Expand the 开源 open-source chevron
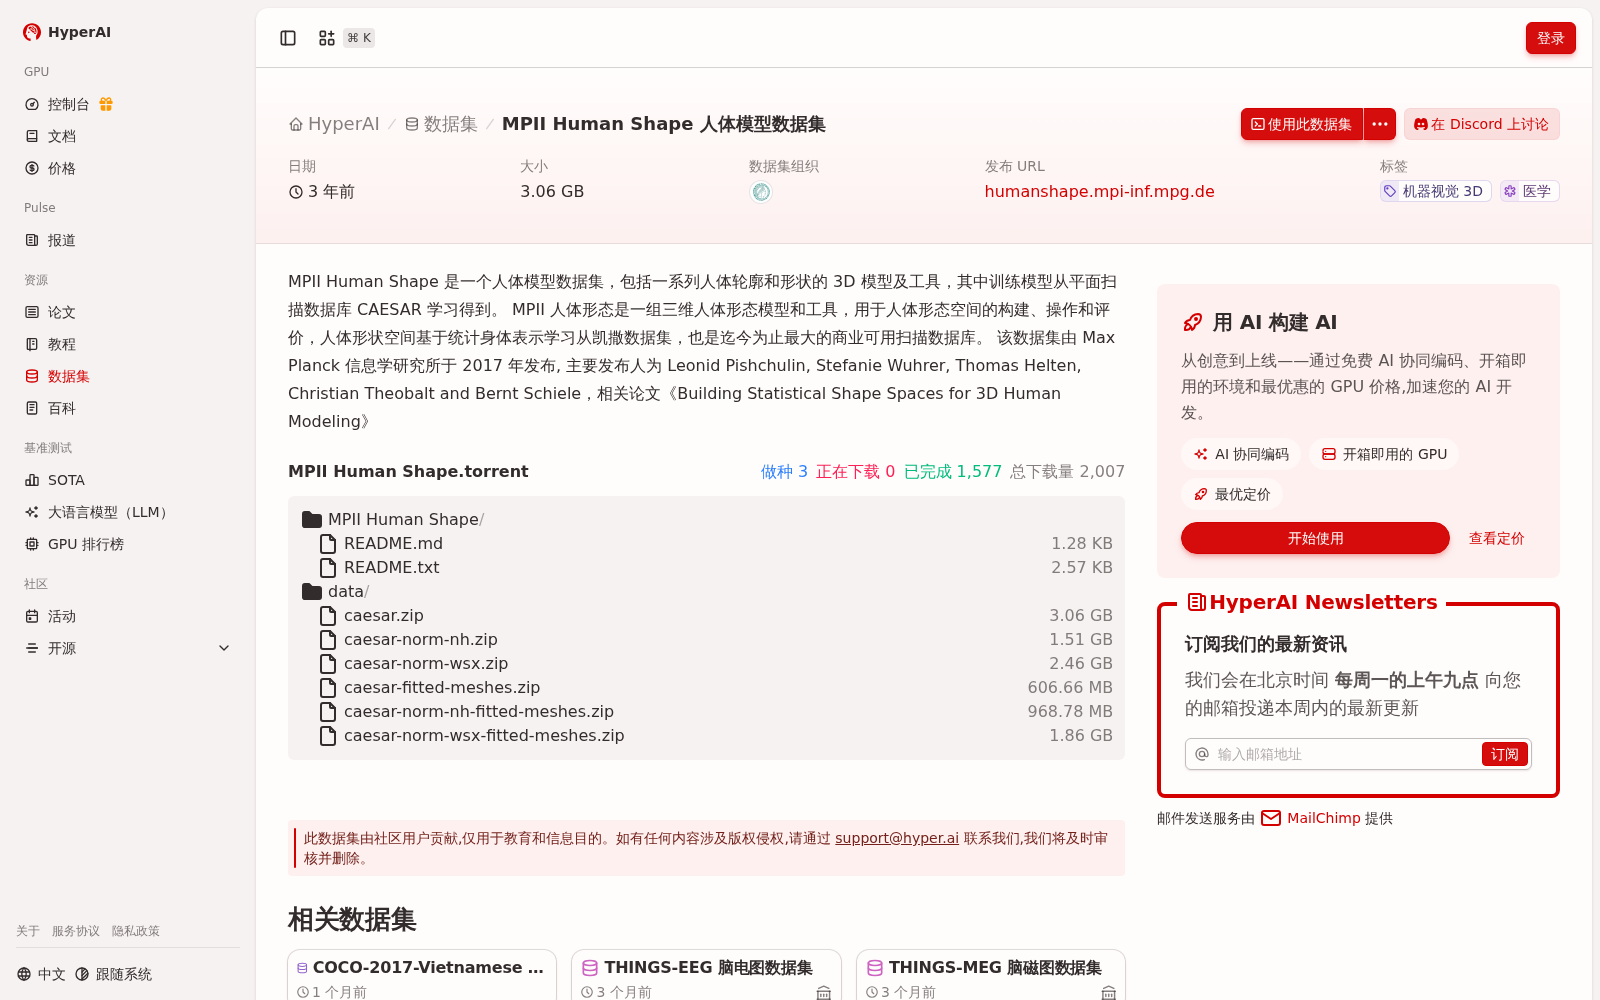Viewport: 1600px width, 1000px height. click(x=224, y=648)
